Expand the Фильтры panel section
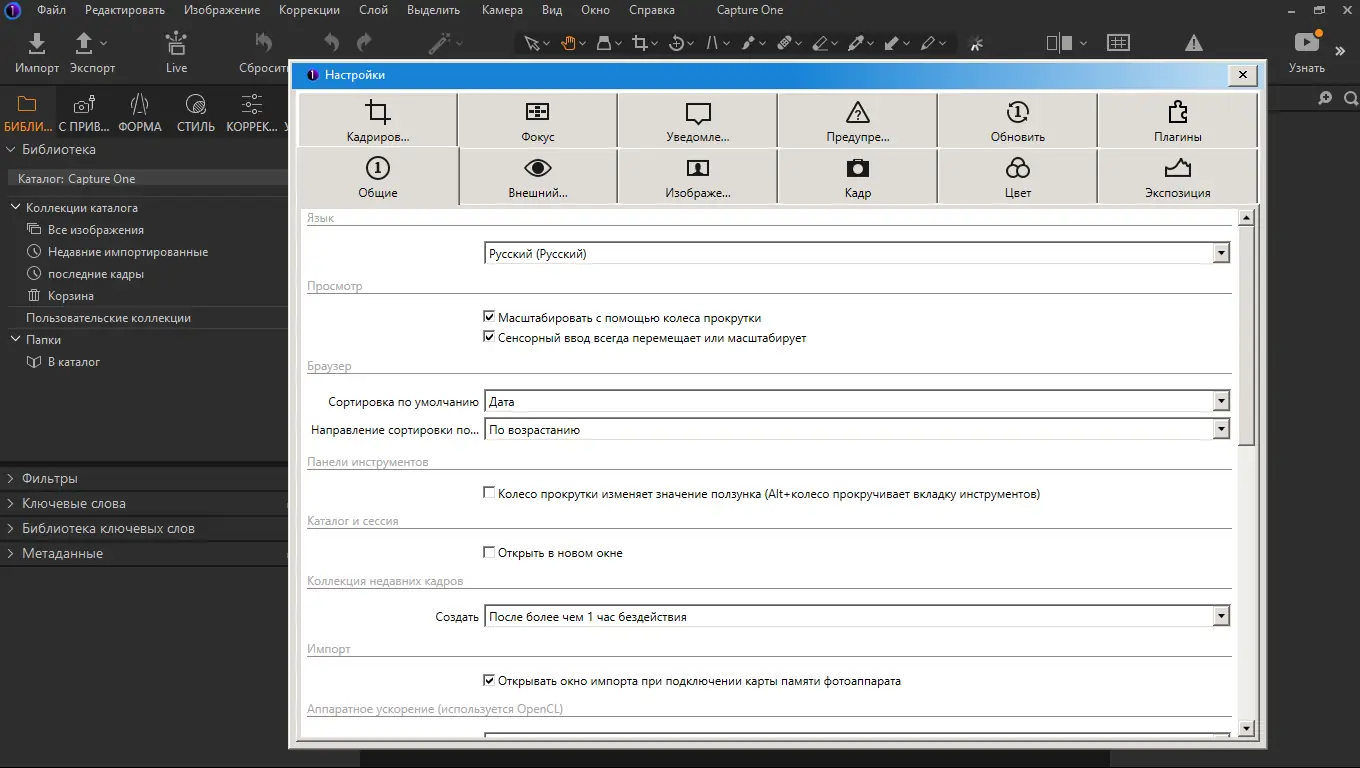Viewport: 1360px width, 768px height. click(x=50, y=479)
